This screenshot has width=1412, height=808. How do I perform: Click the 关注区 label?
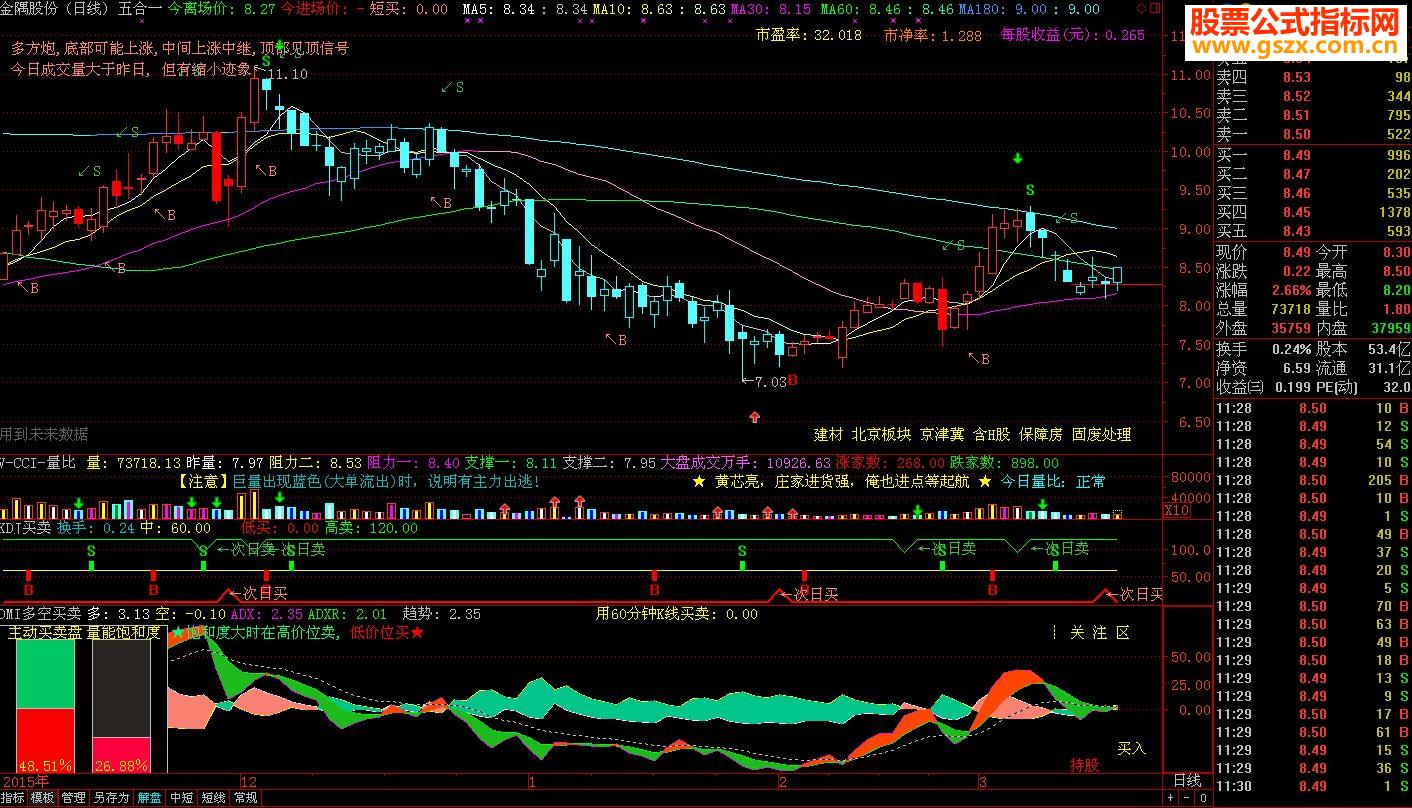point(1100,632)
